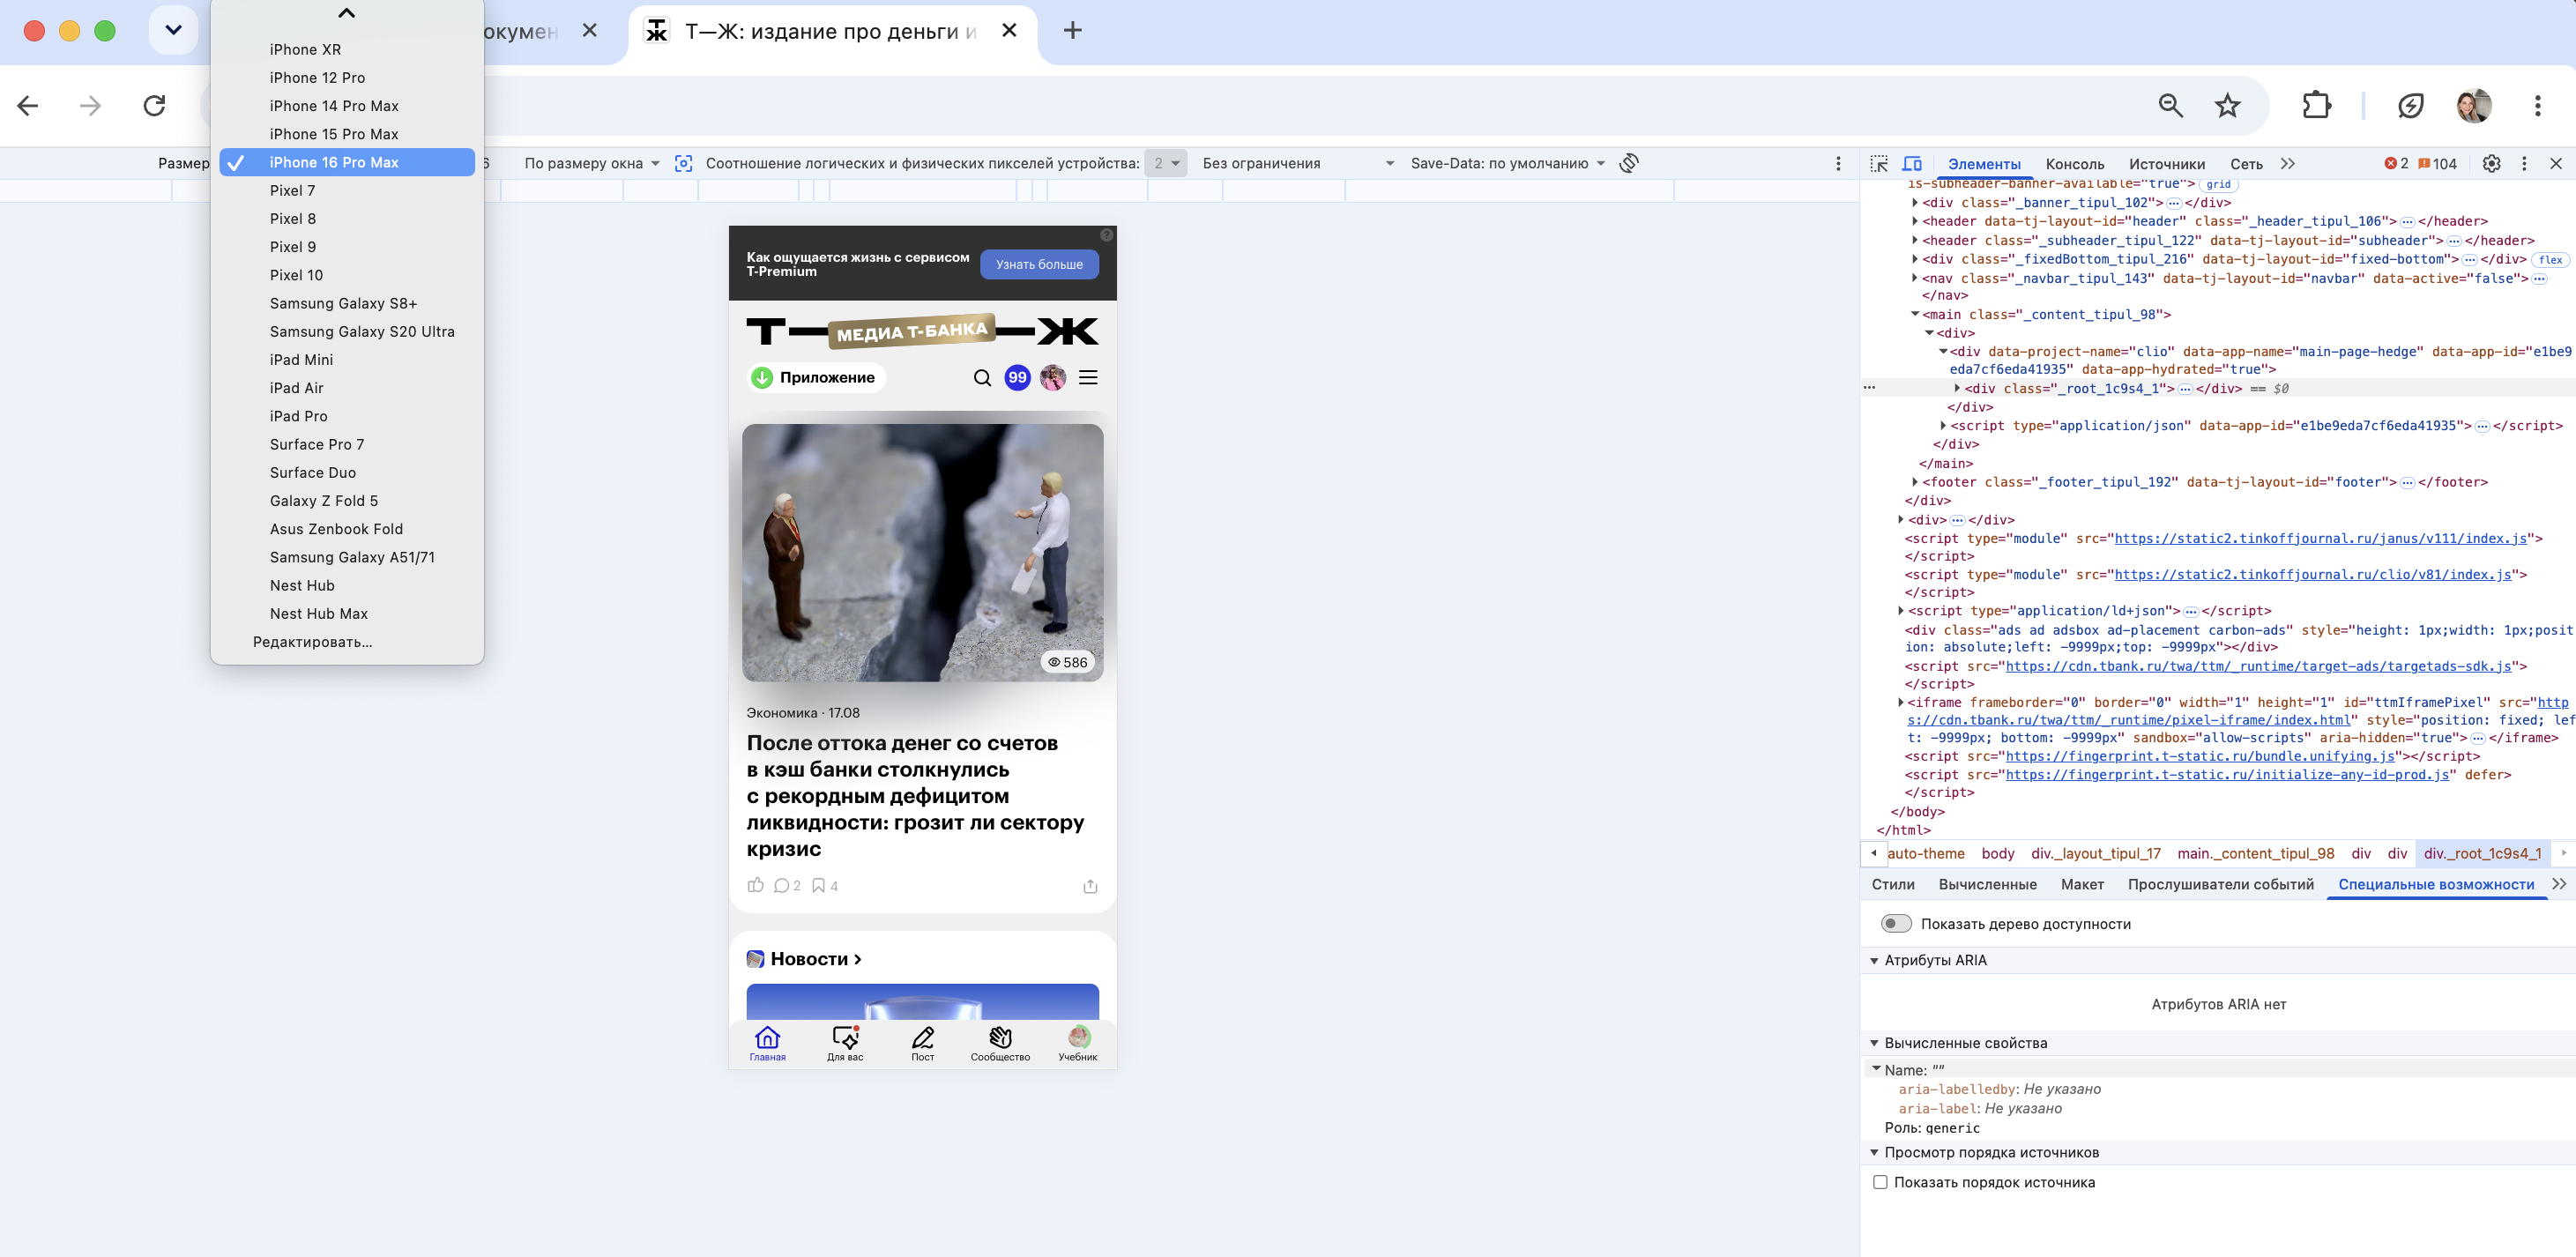
Task: Like the article thumbs-up icon
Action: coord(756,885)
